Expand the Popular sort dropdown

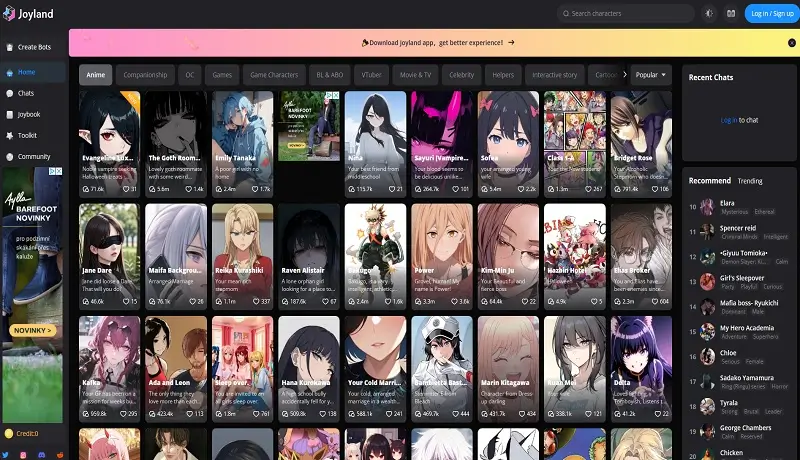pyautogui.click(x=652, y=75)
